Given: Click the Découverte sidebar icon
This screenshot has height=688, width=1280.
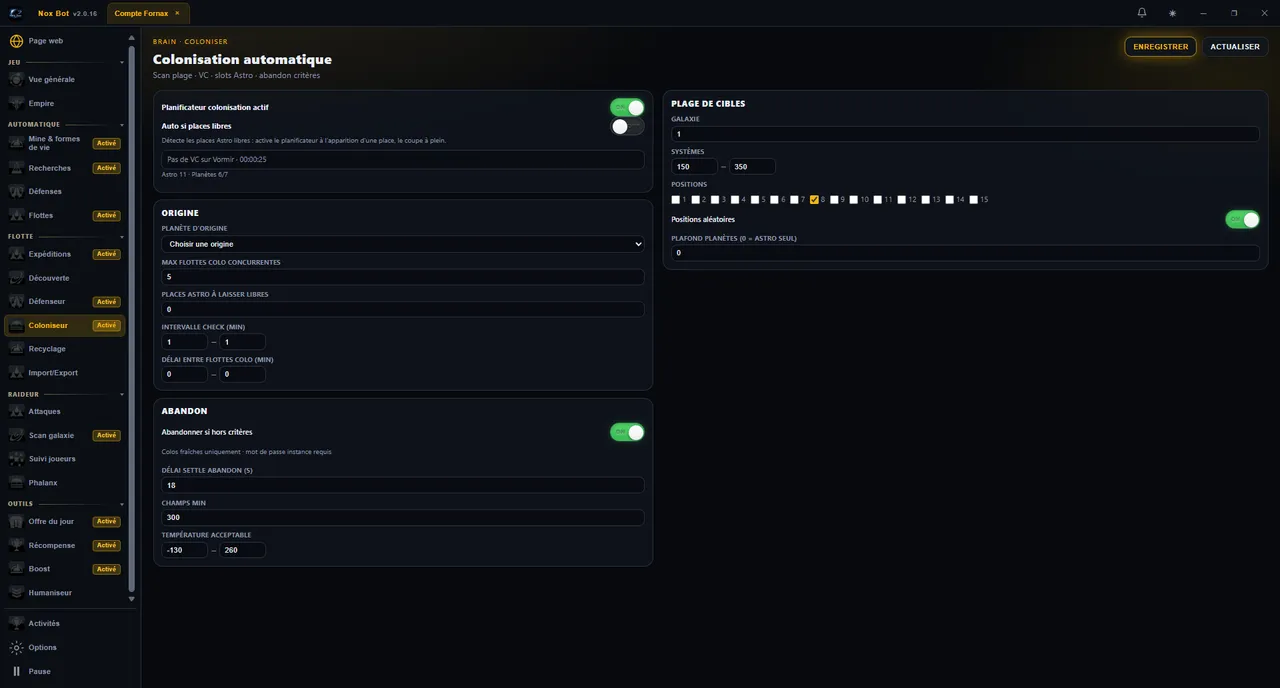Looking at the screenshot, I should click(16, 278).
